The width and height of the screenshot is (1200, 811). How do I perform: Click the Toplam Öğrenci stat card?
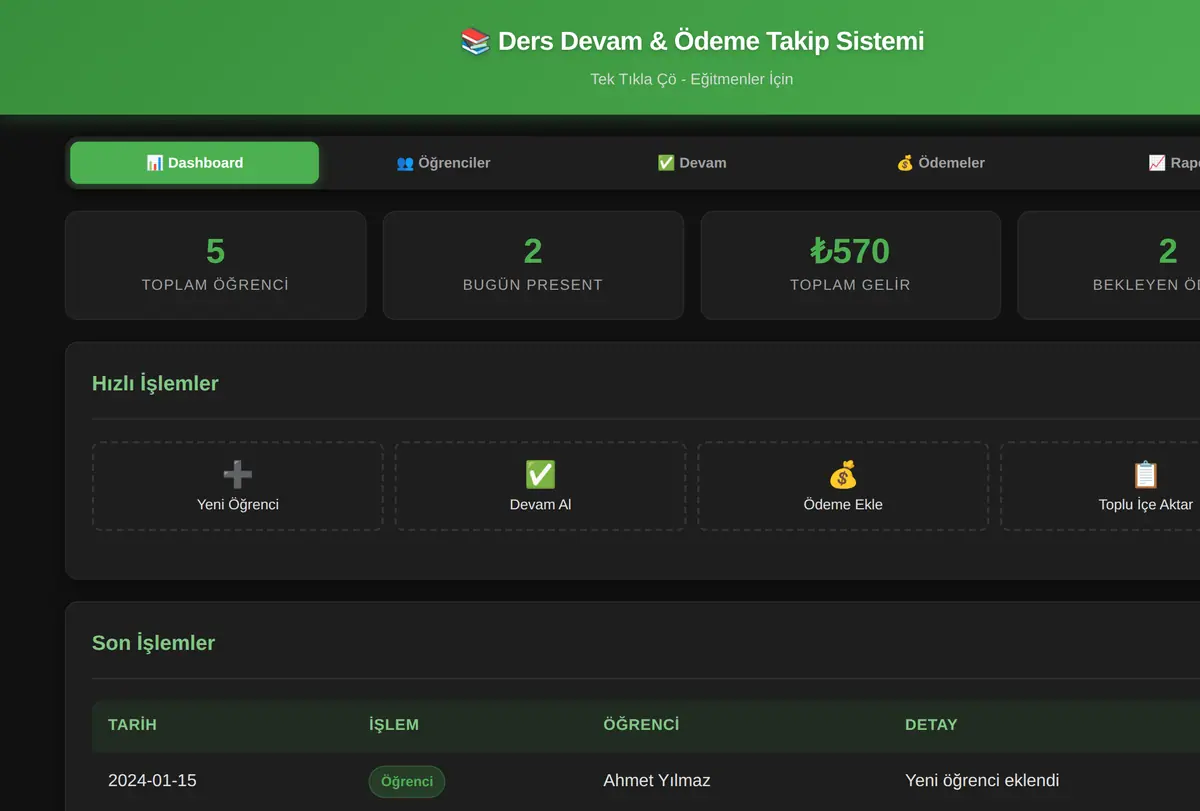coord(215,265)
